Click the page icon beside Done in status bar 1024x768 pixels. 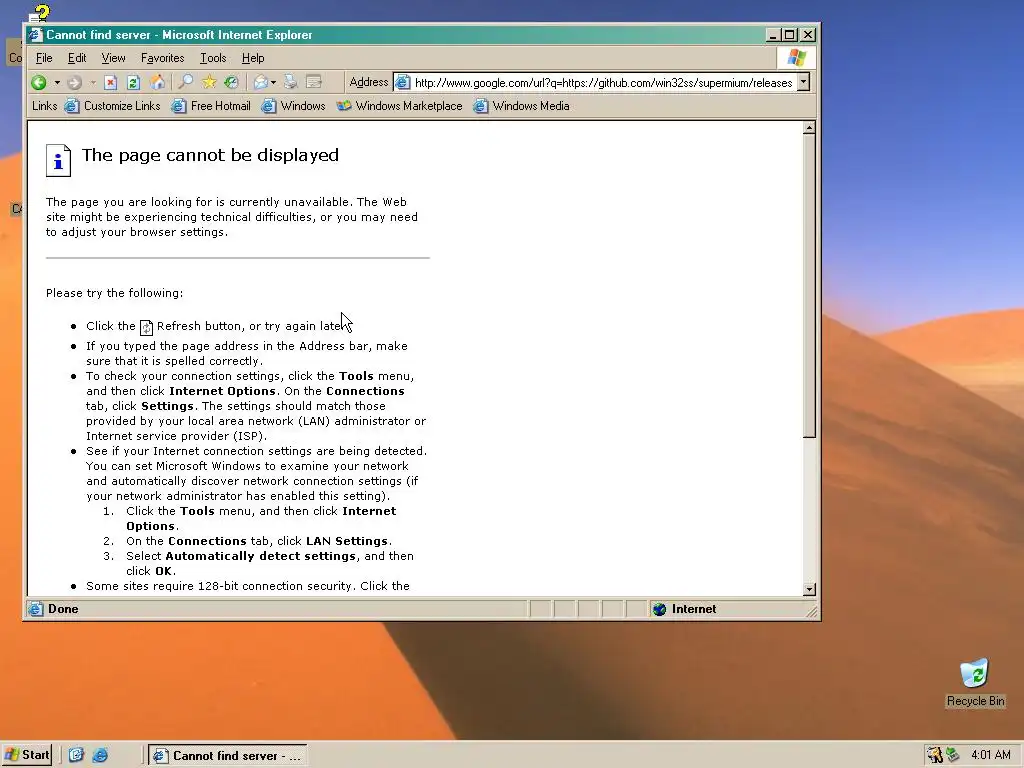point(35,609)
